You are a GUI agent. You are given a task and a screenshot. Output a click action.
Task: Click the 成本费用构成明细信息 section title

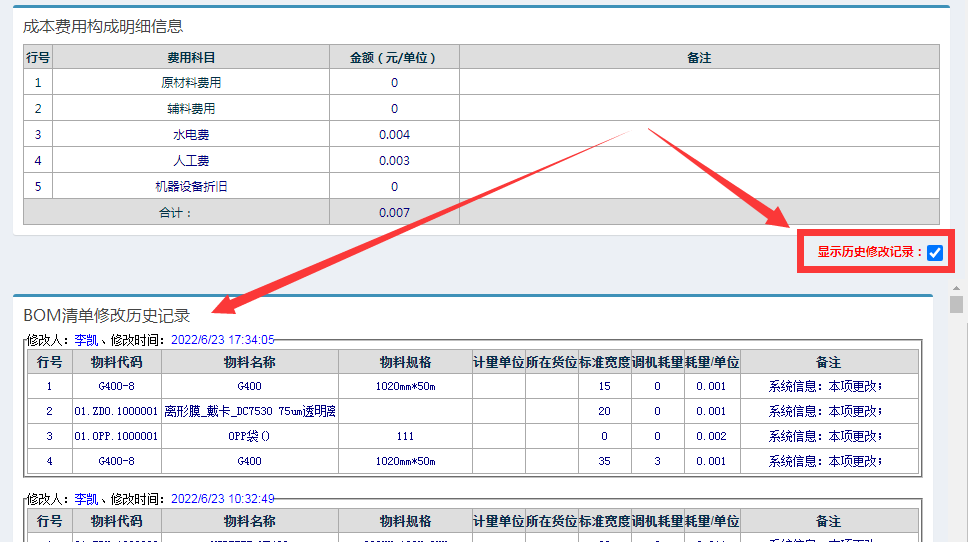[x=103, y=26]
